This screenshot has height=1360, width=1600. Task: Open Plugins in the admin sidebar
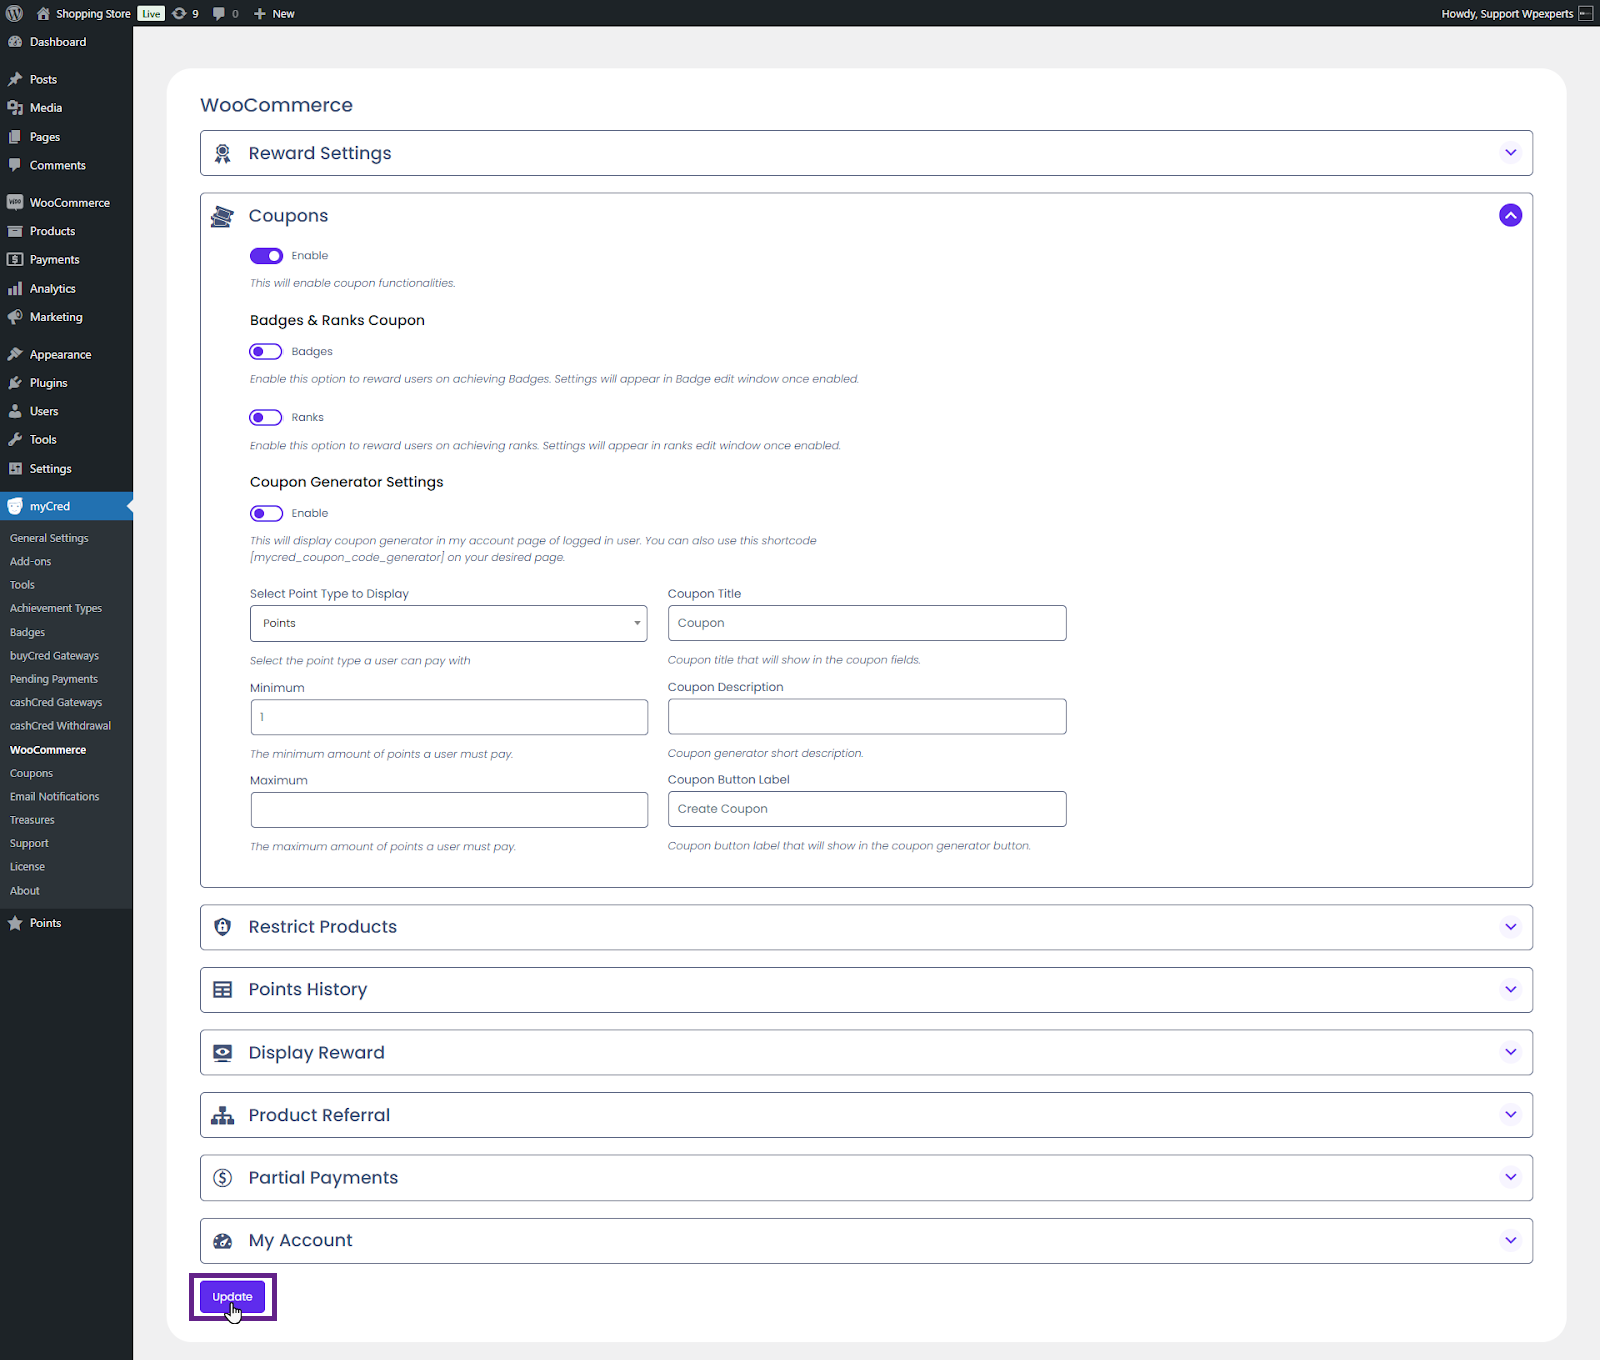(48, 383)
